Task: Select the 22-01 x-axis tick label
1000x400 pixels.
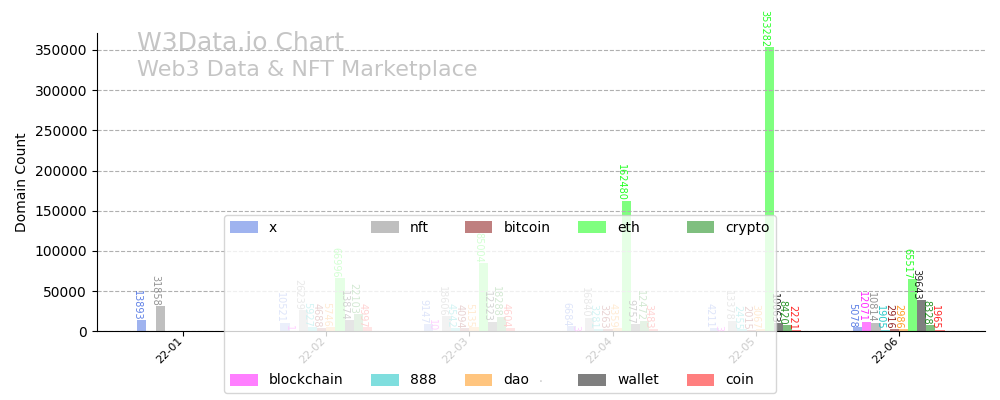Action: (x=170, y=350)
